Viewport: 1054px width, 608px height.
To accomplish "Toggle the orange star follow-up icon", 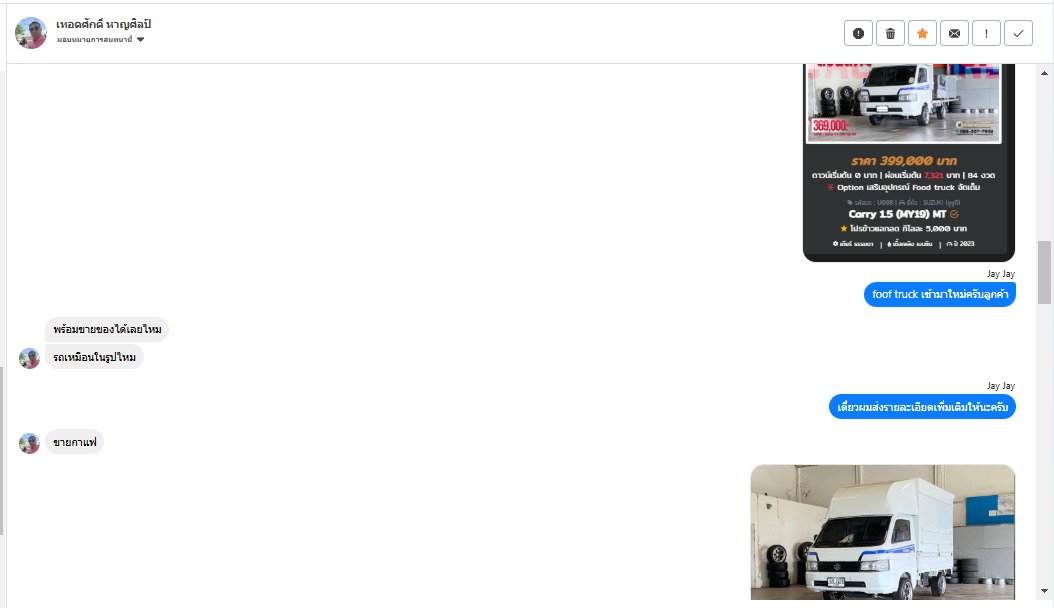I will [x=922, y=33].
